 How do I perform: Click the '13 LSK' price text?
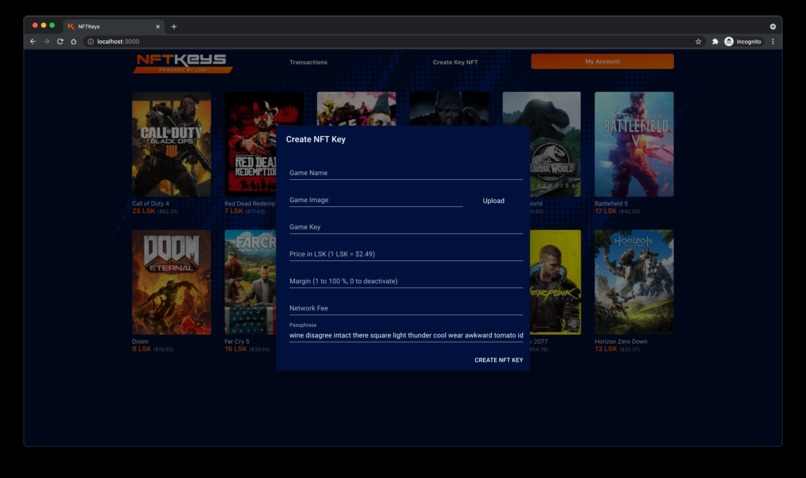[x=606, y=349]
